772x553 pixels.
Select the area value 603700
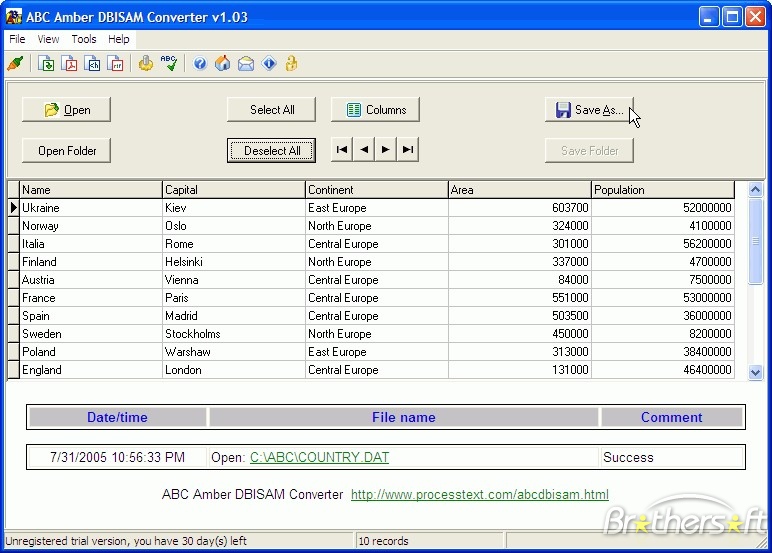520,208
